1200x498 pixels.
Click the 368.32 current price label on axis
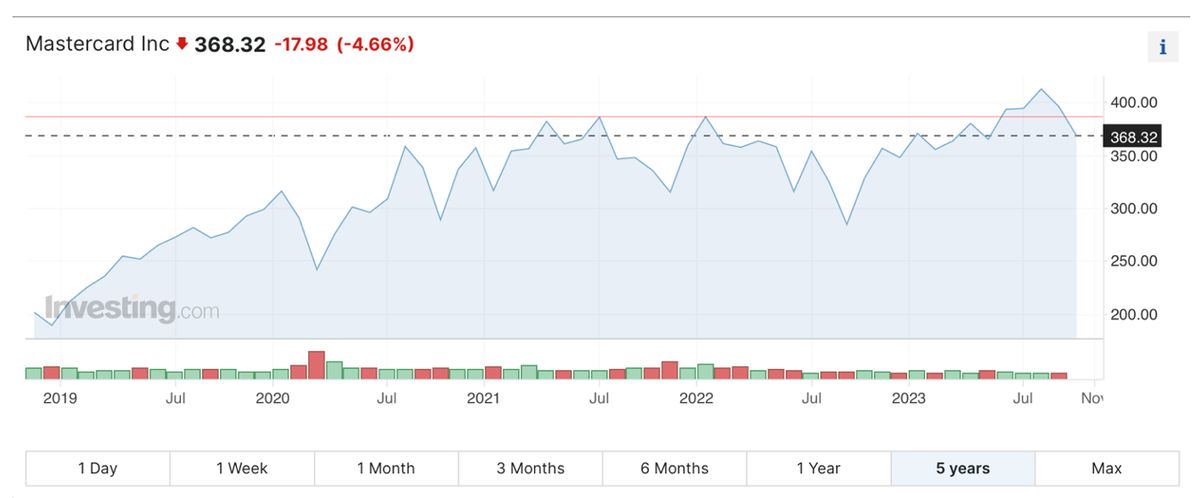tap(1133, 136)
